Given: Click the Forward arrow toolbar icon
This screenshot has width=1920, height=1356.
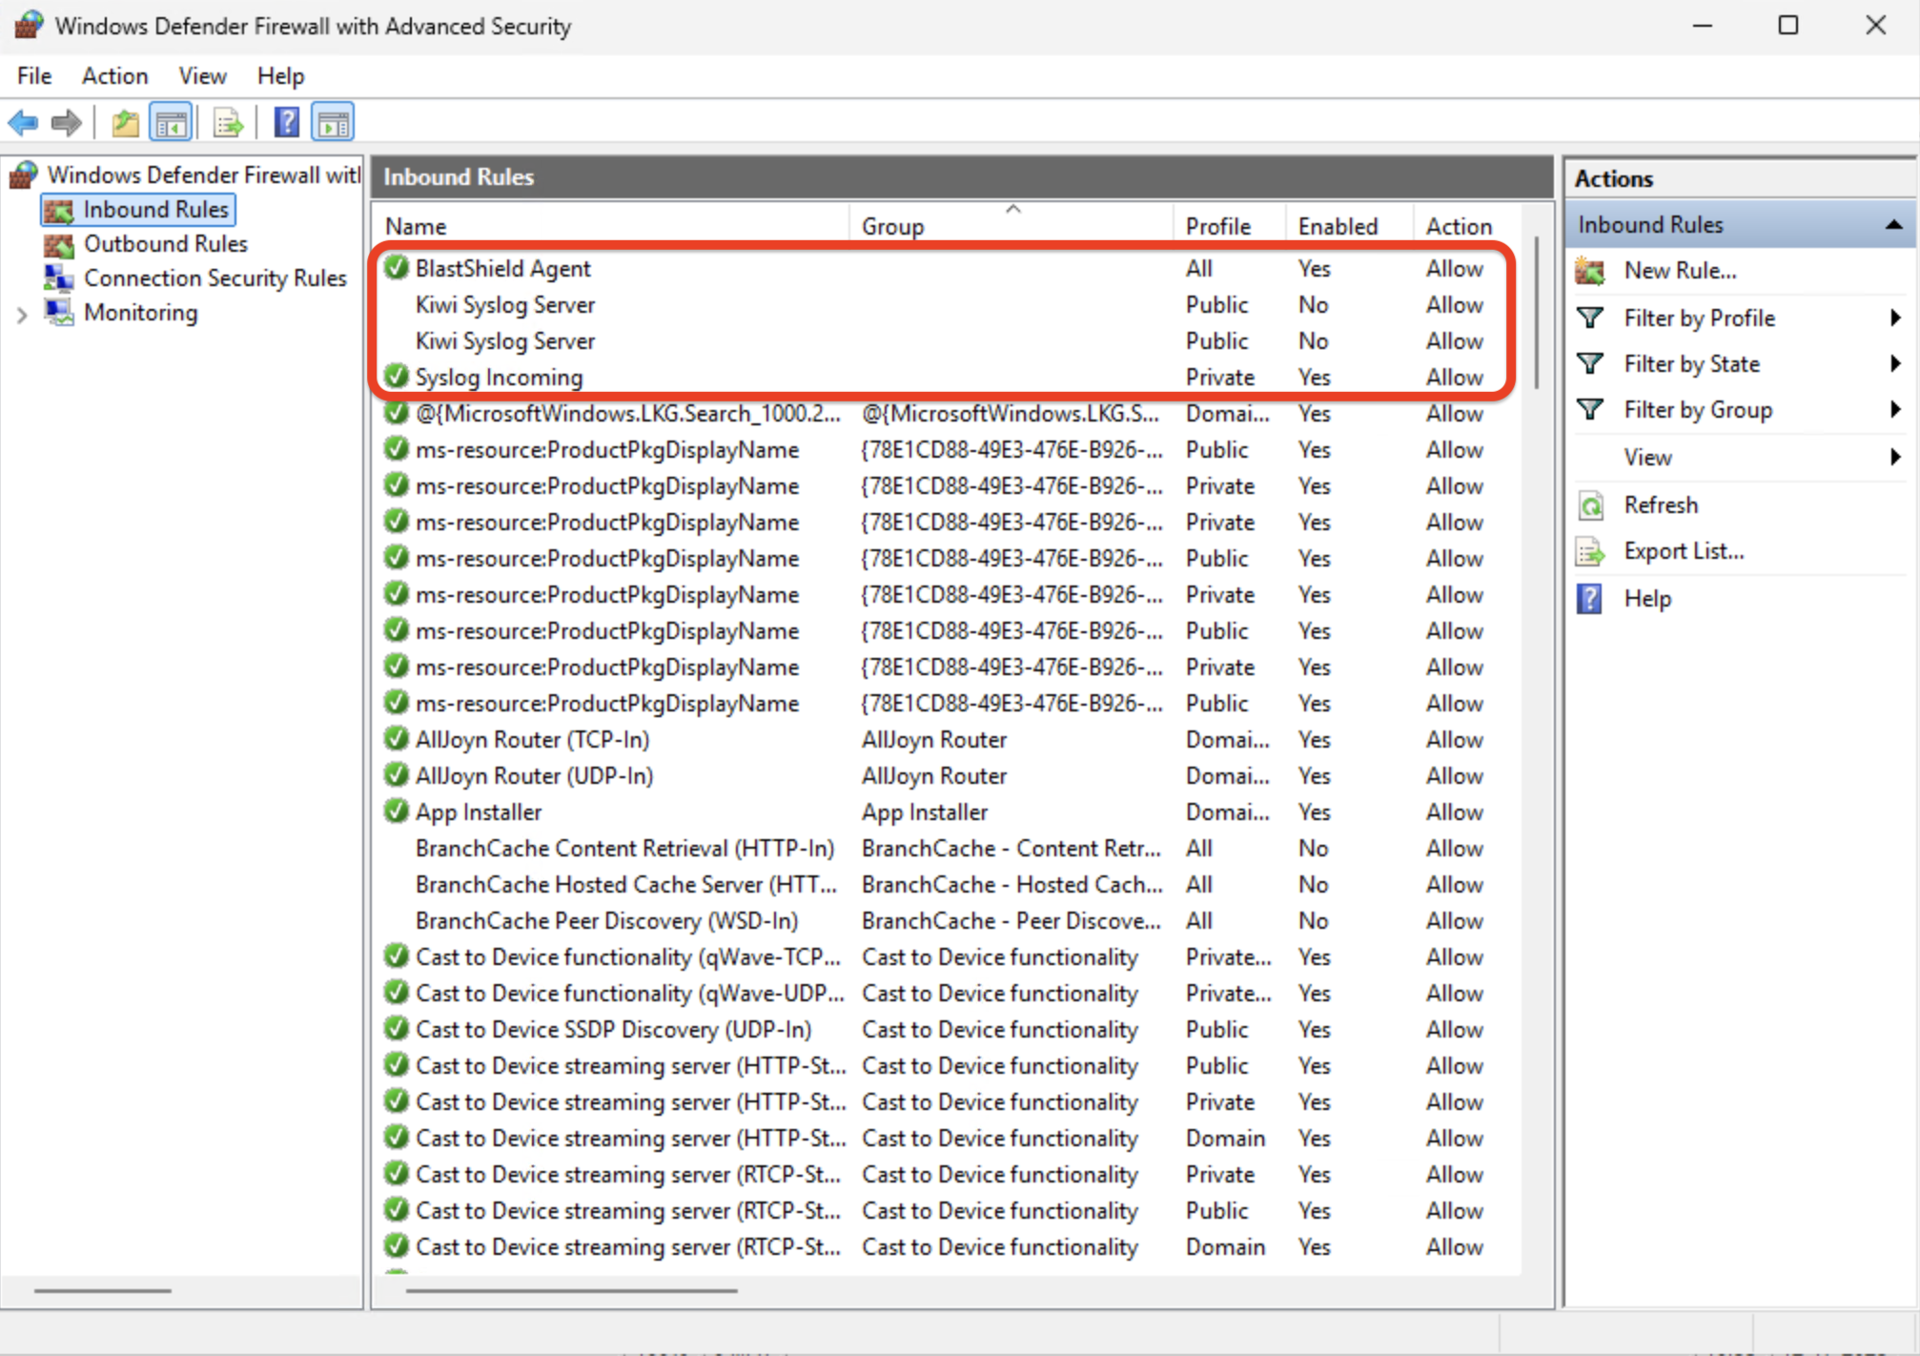Looking at the screenshot, I should point(66,123).
